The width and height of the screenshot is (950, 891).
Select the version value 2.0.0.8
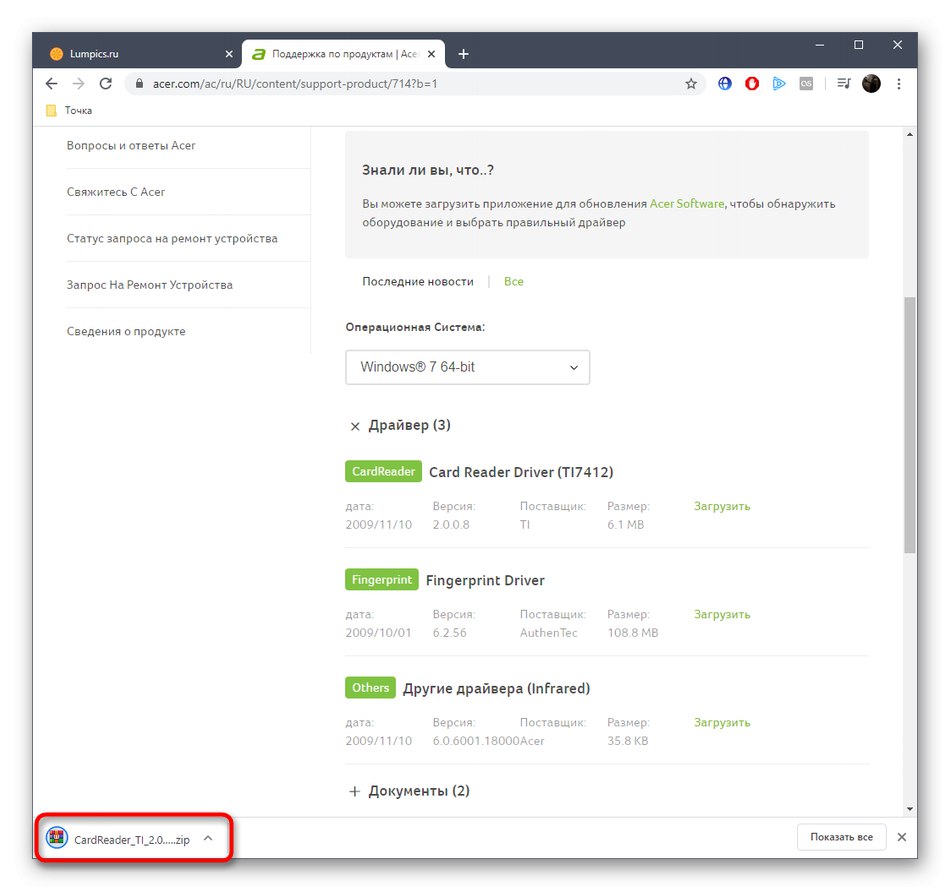tap(451, 525)
